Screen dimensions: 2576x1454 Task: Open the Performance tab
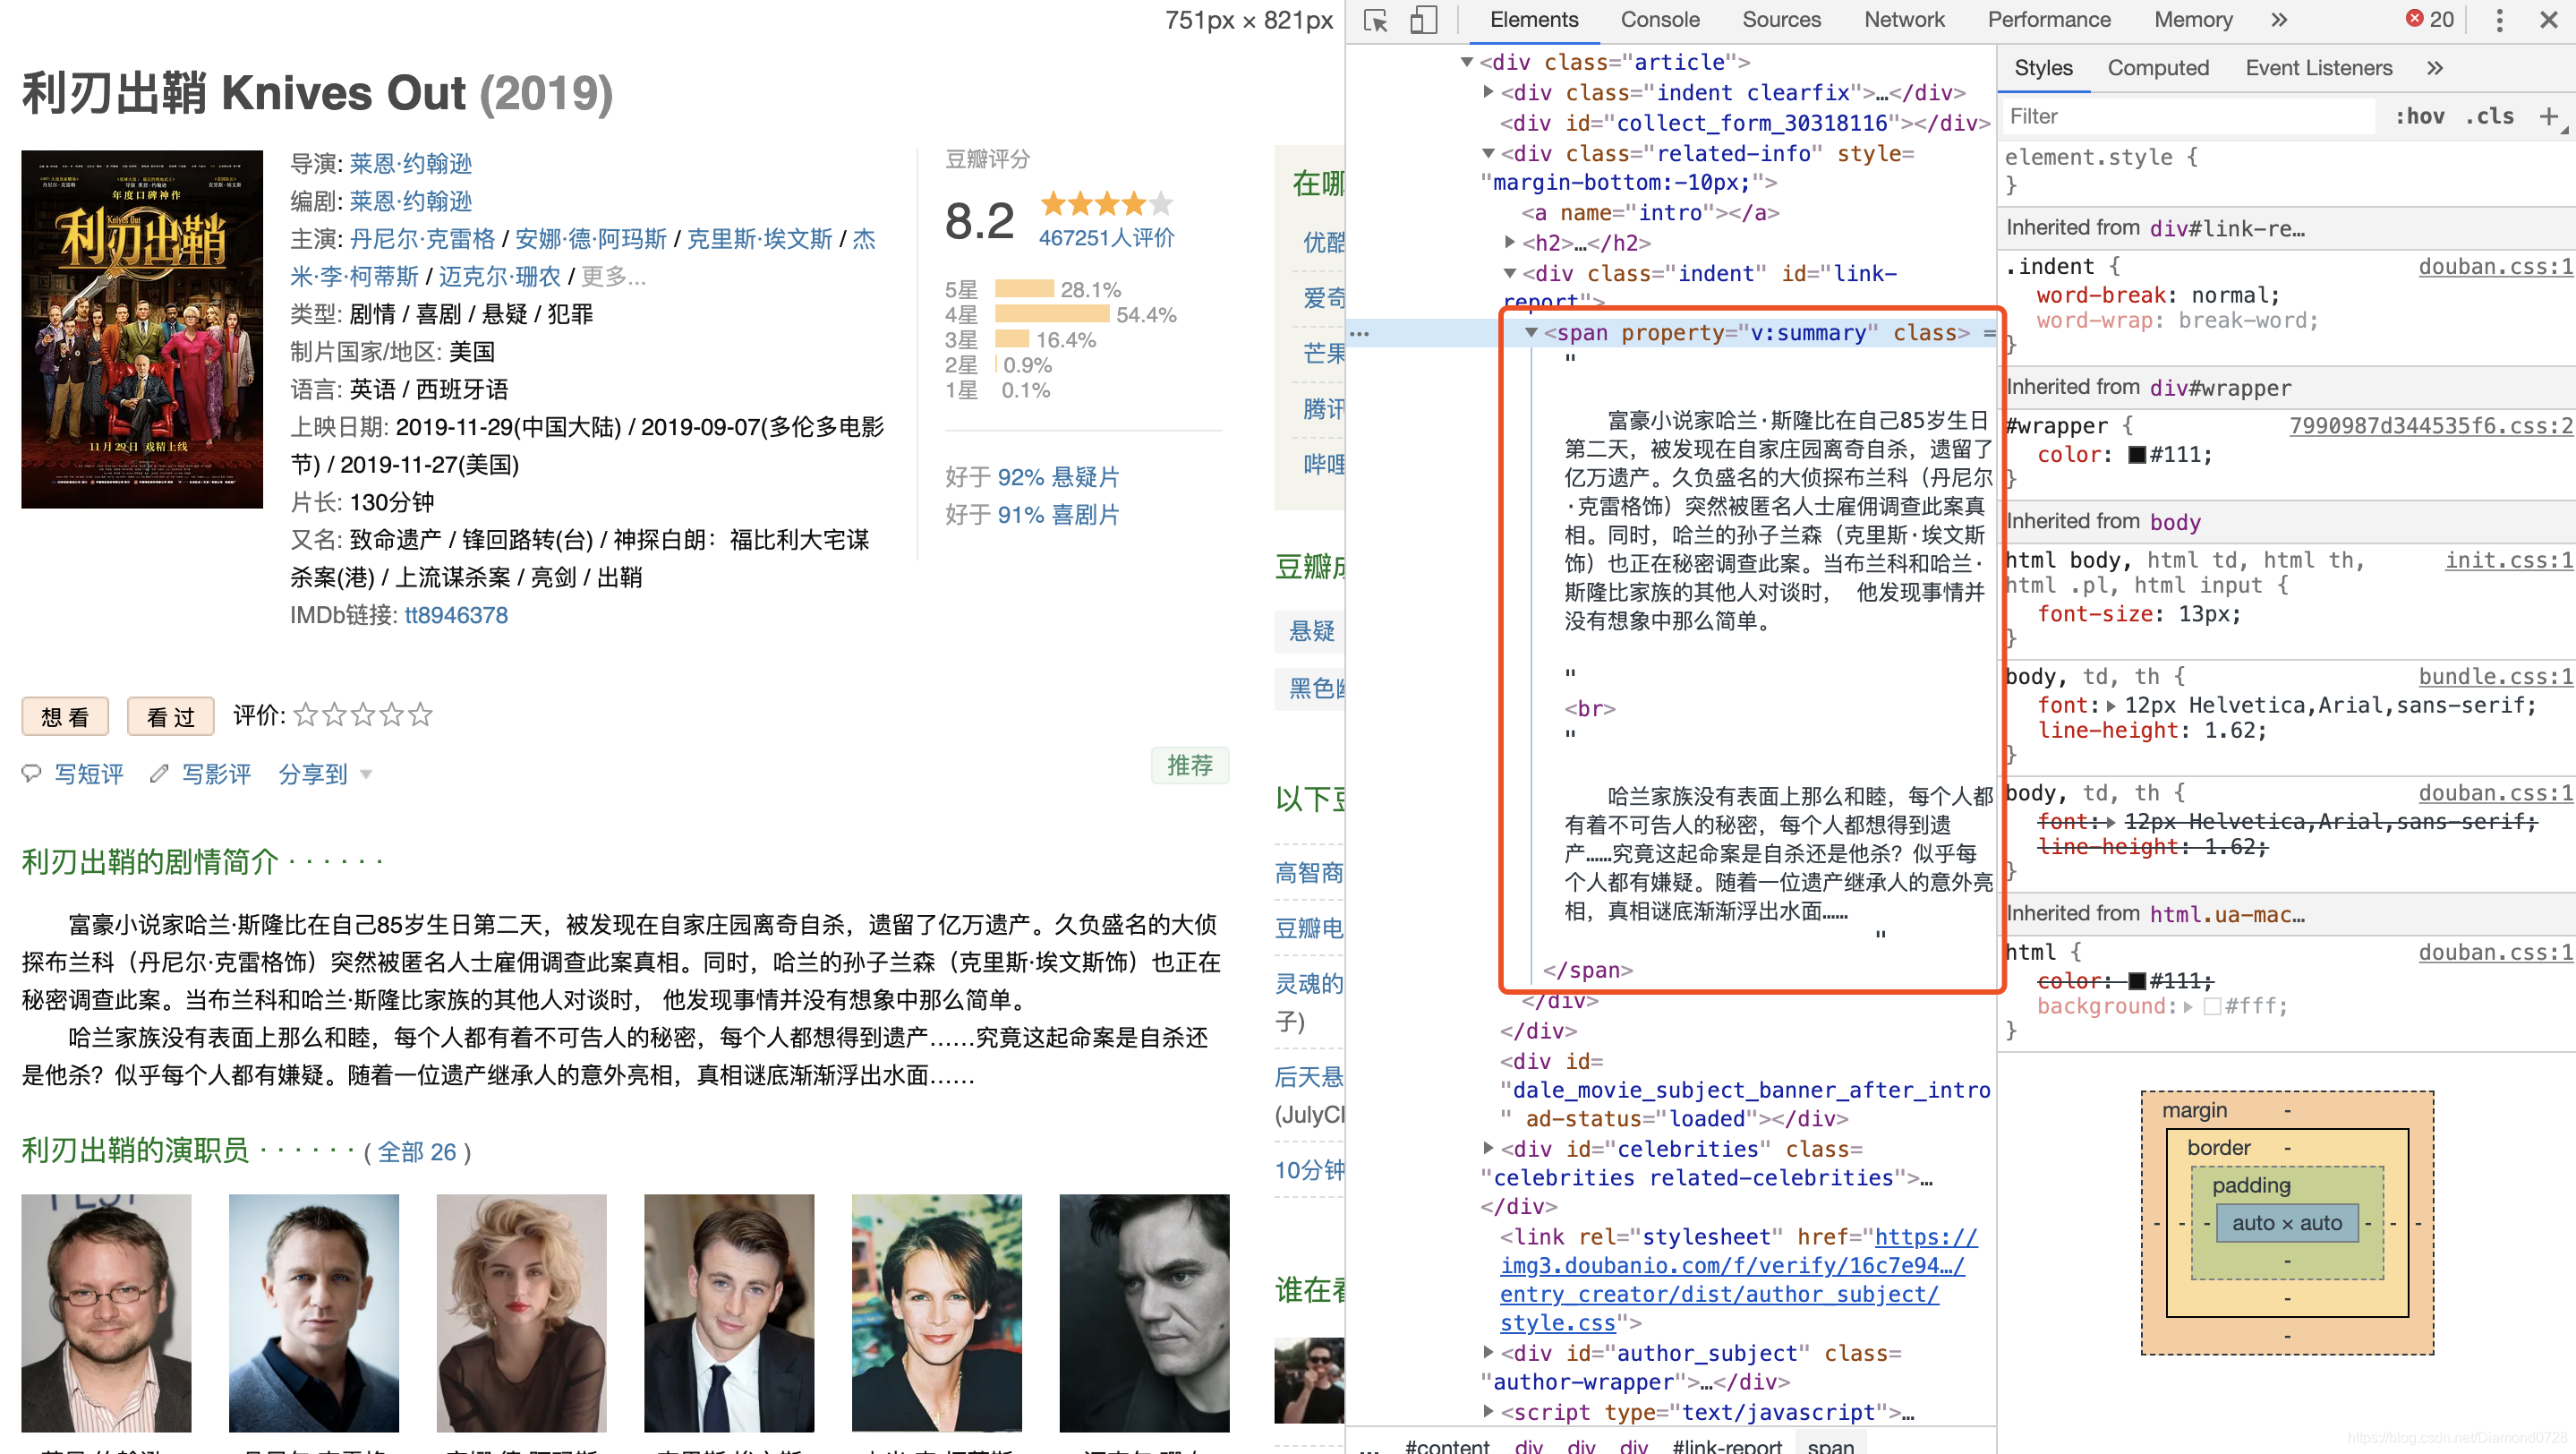(2048, 20)
